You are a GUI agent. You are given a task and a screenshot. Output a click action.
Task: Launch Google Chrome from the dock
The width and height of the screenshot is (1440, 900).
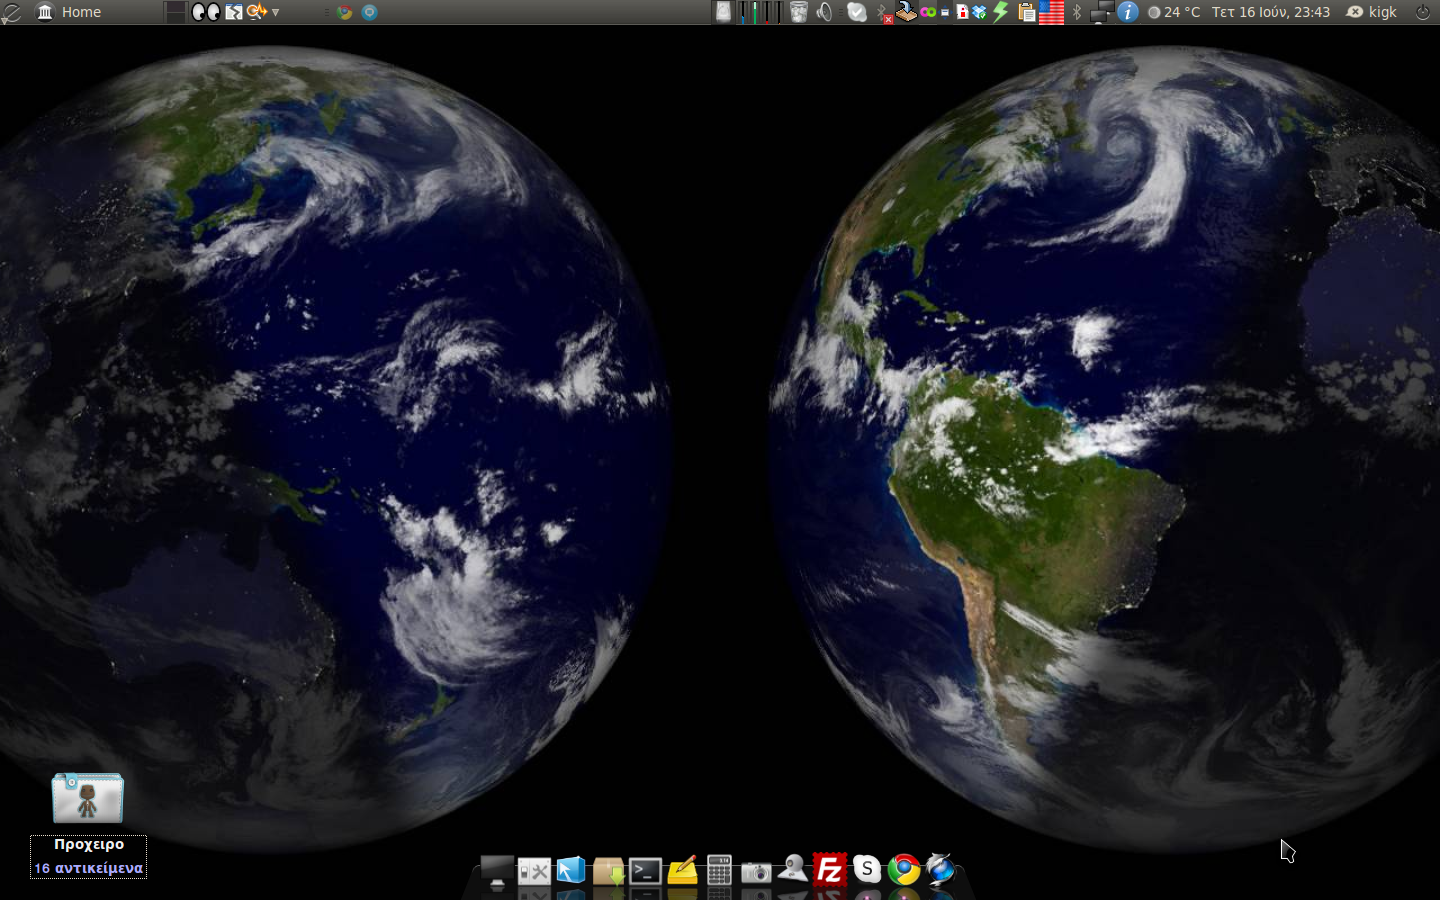(904, 870)
